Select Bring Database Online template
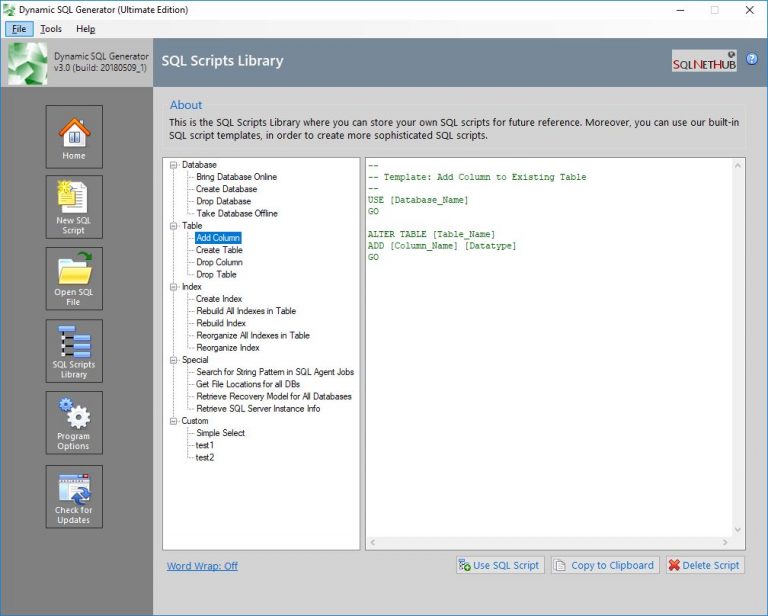This screenshot has height=616, width=768. click(x=237, y=177)
